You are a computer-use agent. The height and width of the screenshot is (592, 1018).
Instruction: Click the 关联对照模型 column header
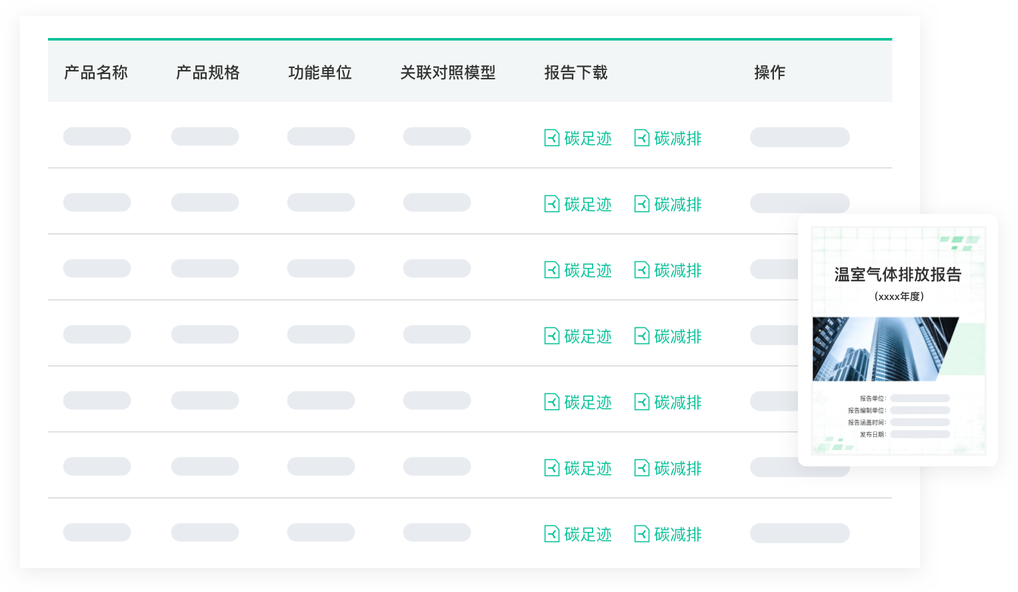click(x=448, y=73)
